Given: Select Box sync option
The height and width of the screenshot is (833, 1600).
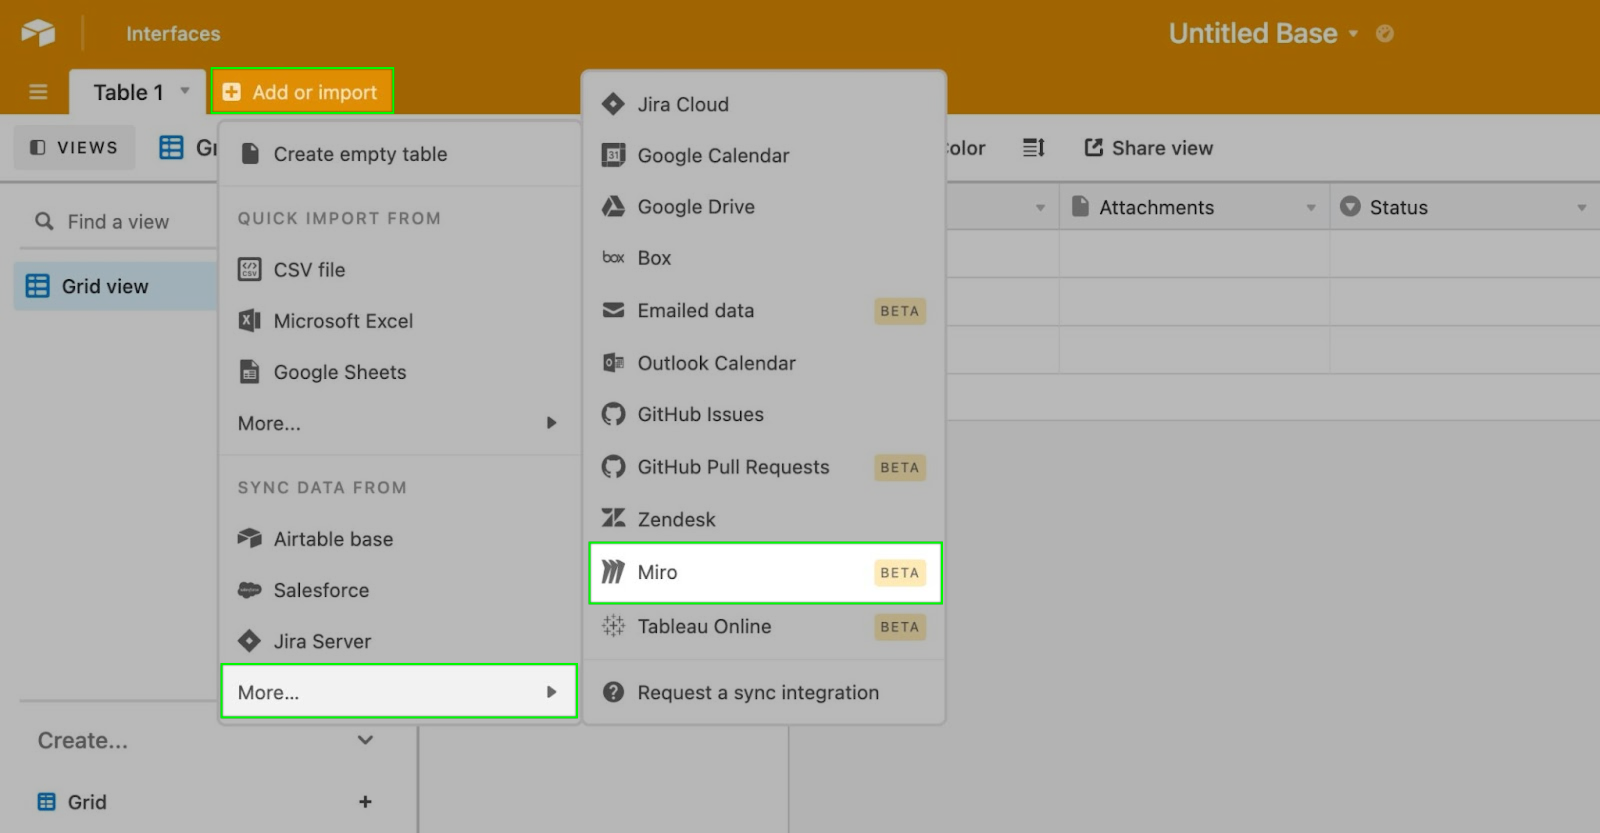Looking at the screenshot, I should coord(764,258).
